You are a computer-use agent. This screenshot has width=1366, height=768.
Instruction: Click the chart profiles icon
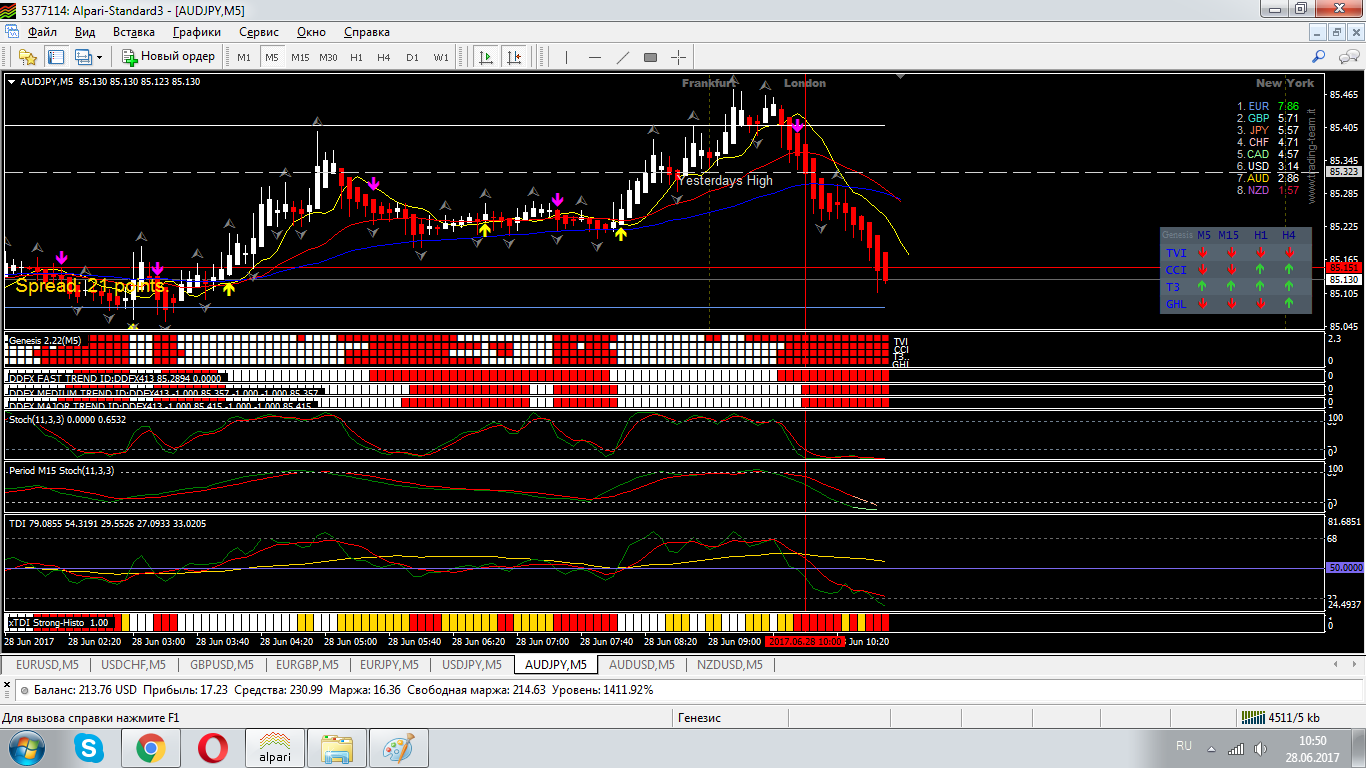[82, 57]
